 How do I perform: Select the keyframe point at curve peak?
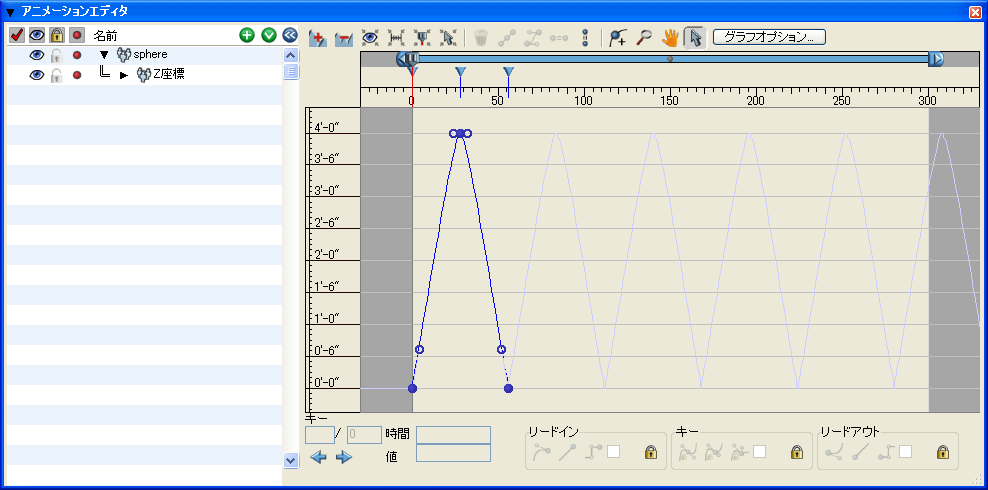[460, 134]
